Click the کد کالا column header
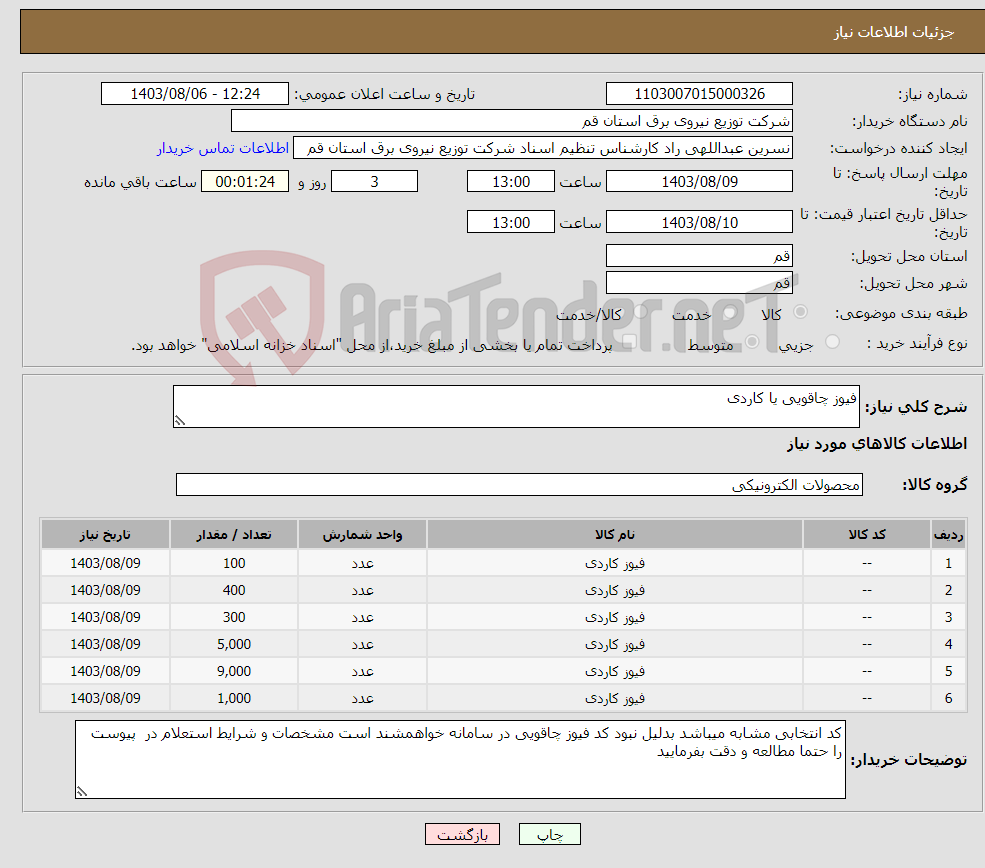The width and height of the screenshot is (985, 868). pyautogui.click(x=867, y=534)
